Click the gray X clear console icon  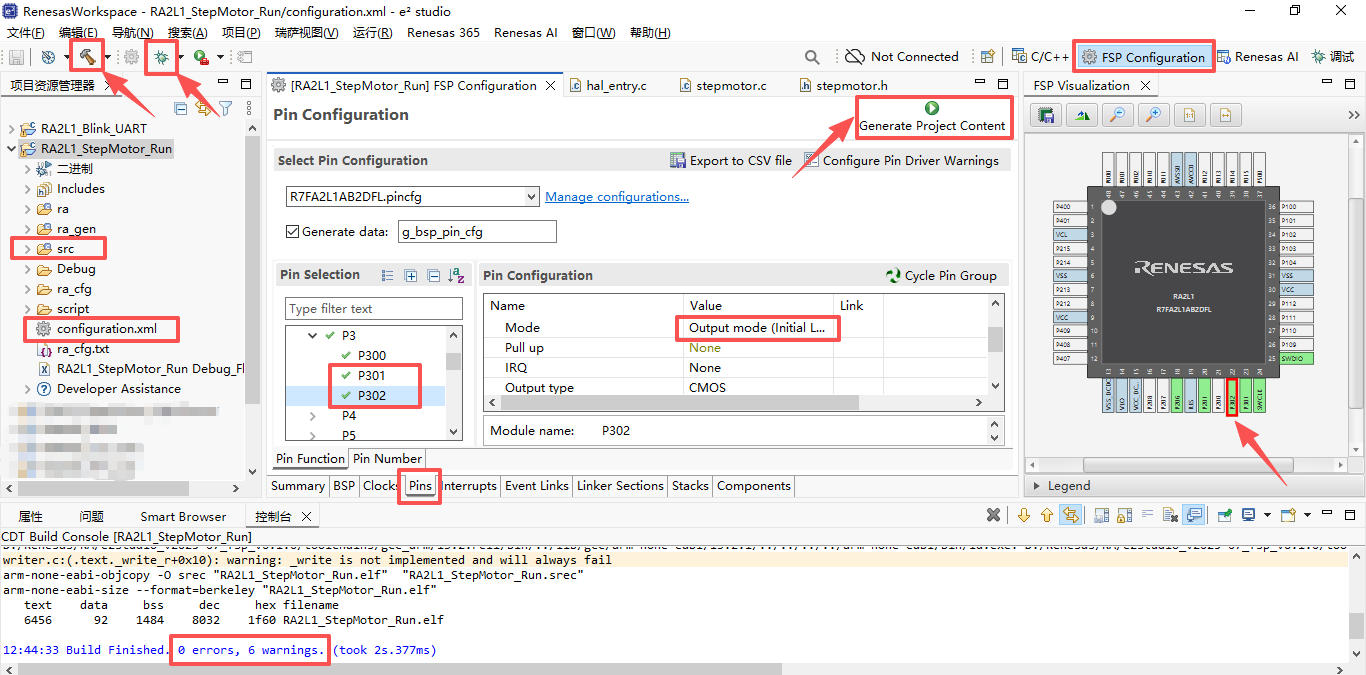tap(993, 515)
